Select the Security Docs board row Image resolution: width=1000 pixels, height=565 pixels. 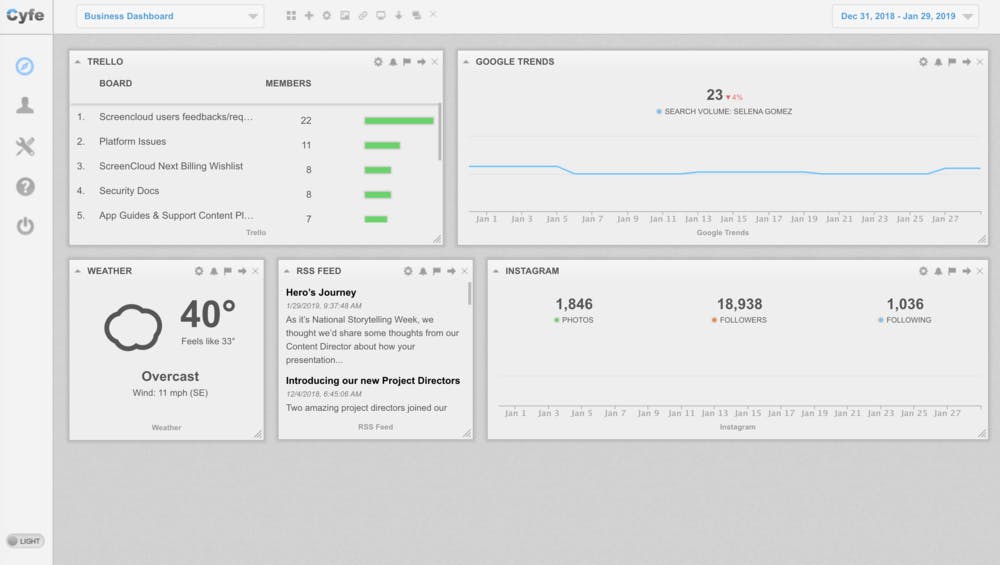pyautogui.click(x=255, y=191)
